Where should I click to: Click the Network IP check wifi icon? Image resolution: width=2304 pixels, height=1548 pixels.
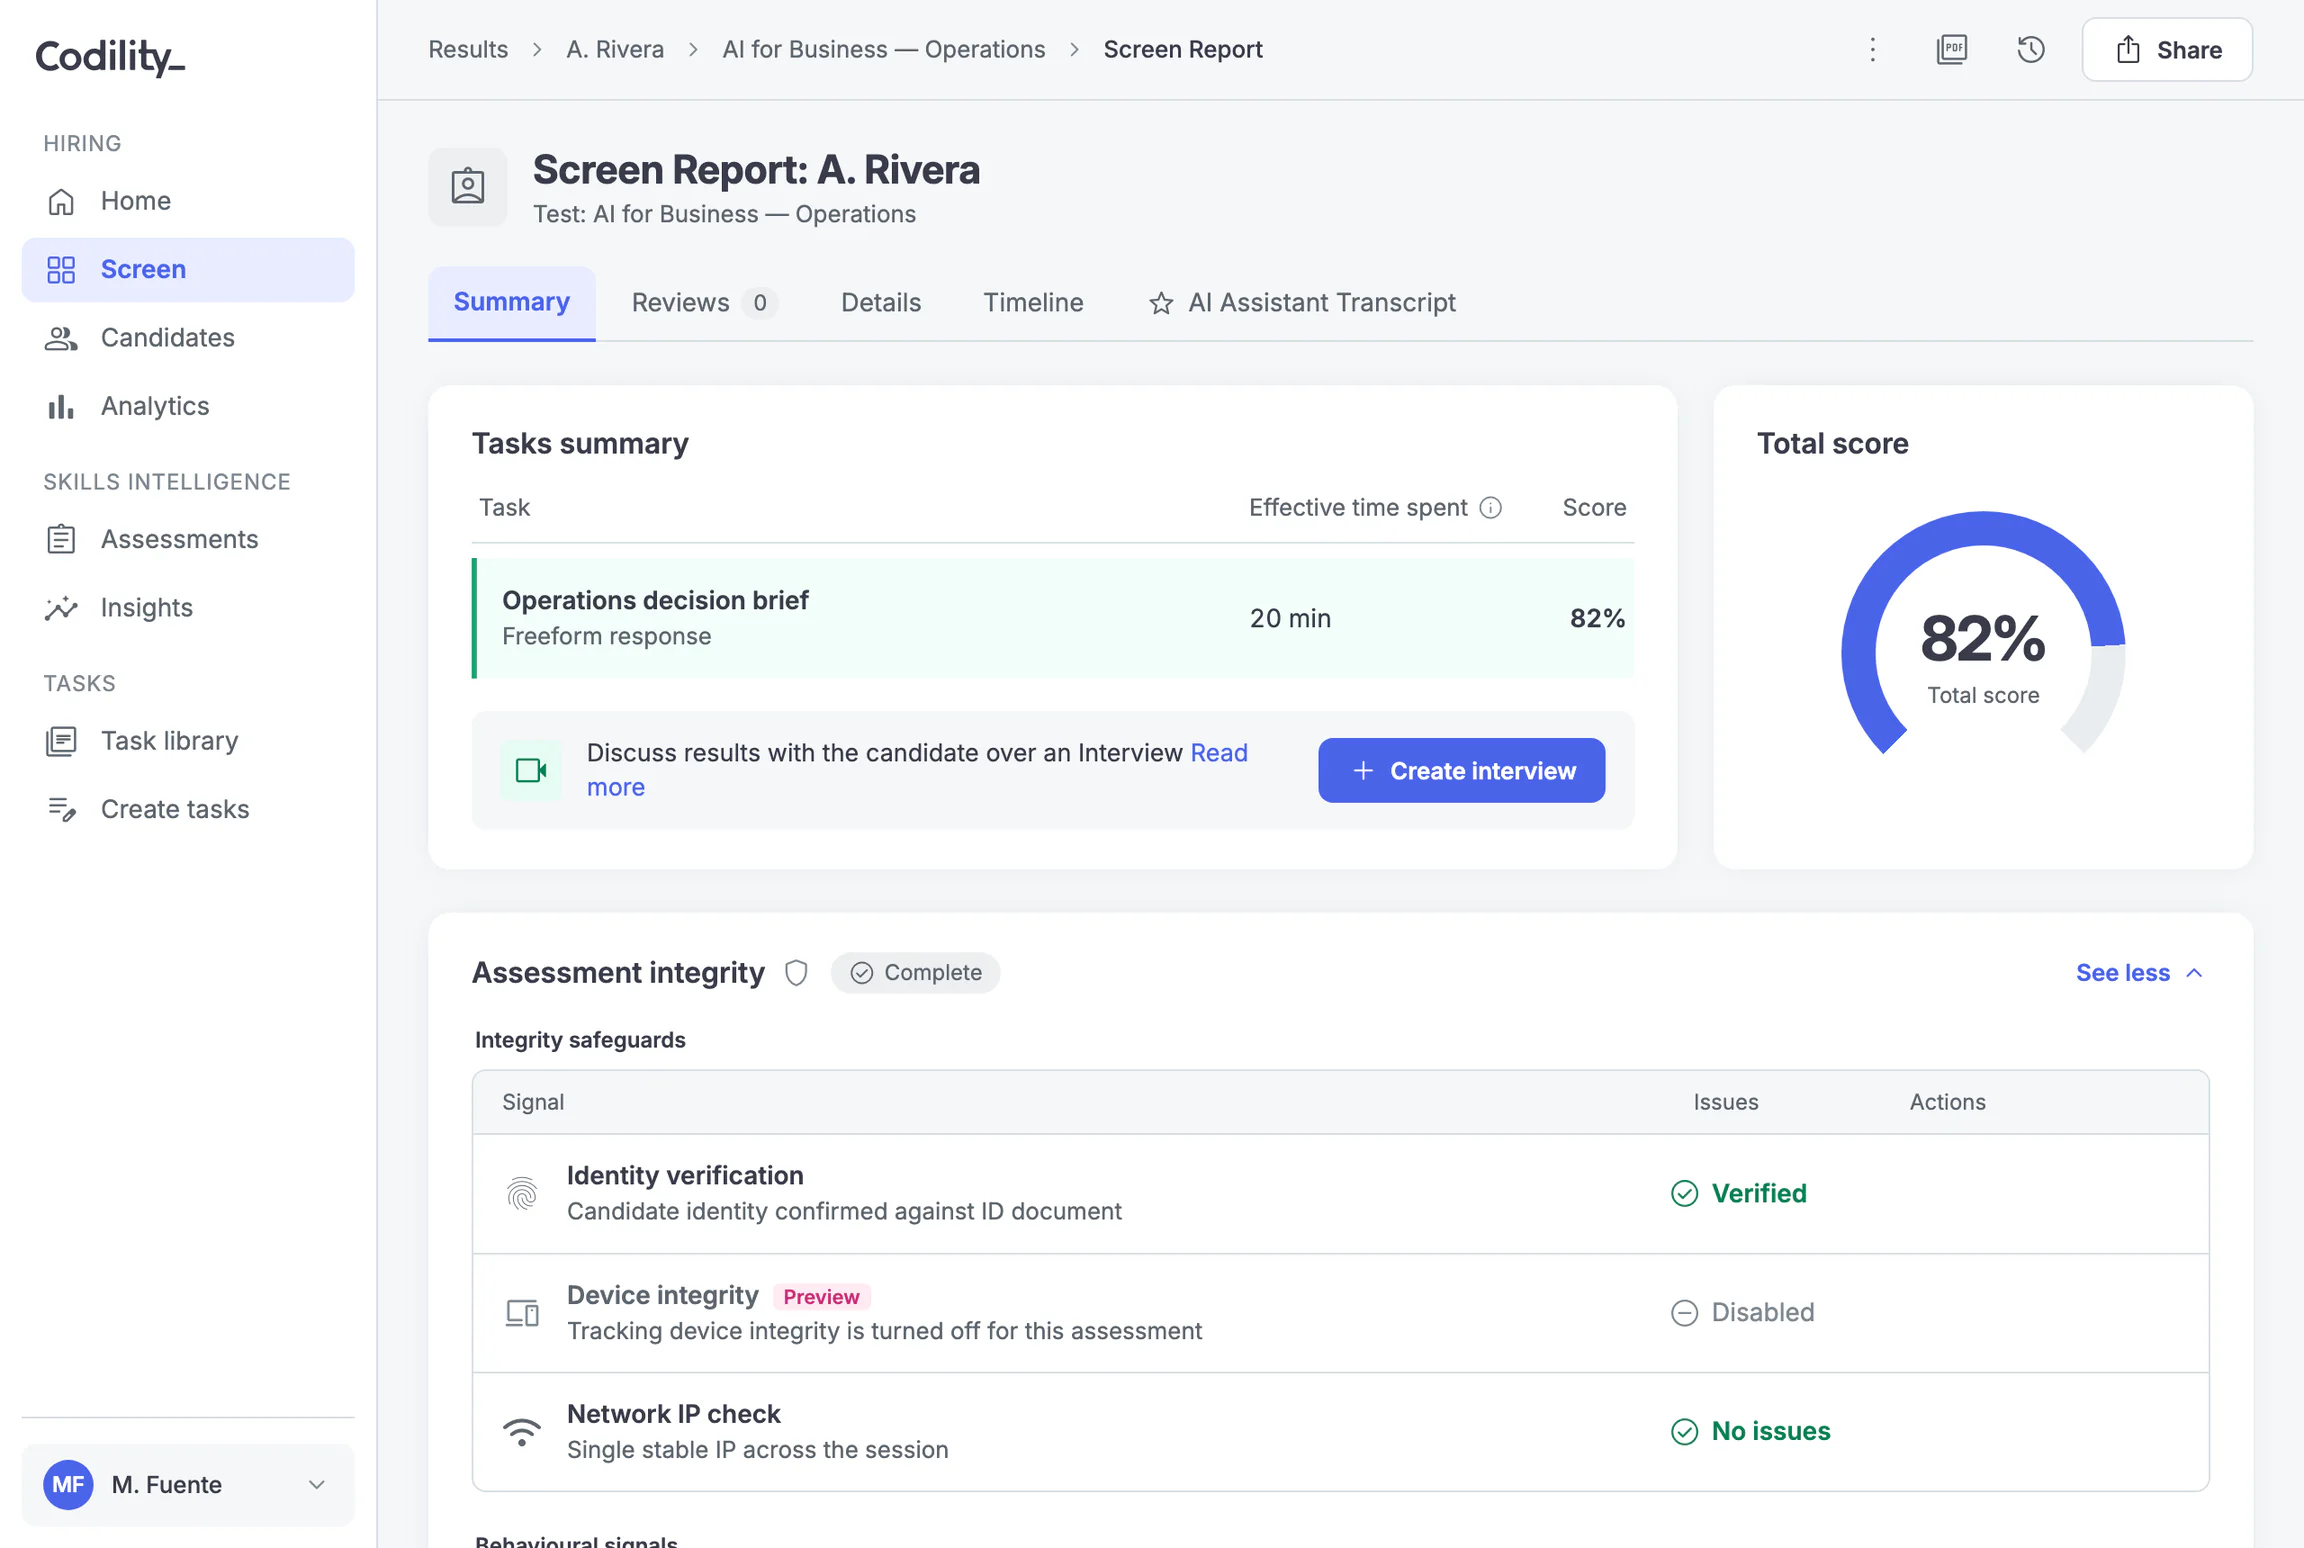click(521, 1431)
